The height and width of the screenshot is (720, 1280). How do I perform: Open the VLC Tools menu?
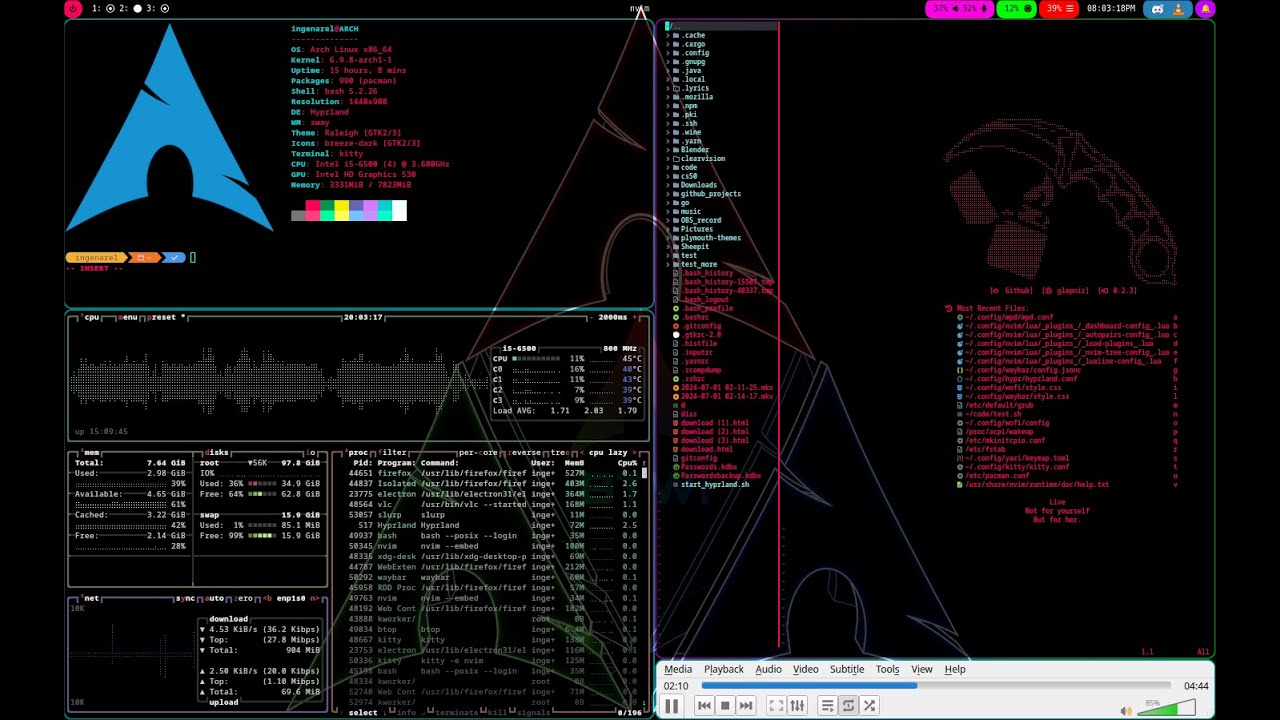[887, 669]
